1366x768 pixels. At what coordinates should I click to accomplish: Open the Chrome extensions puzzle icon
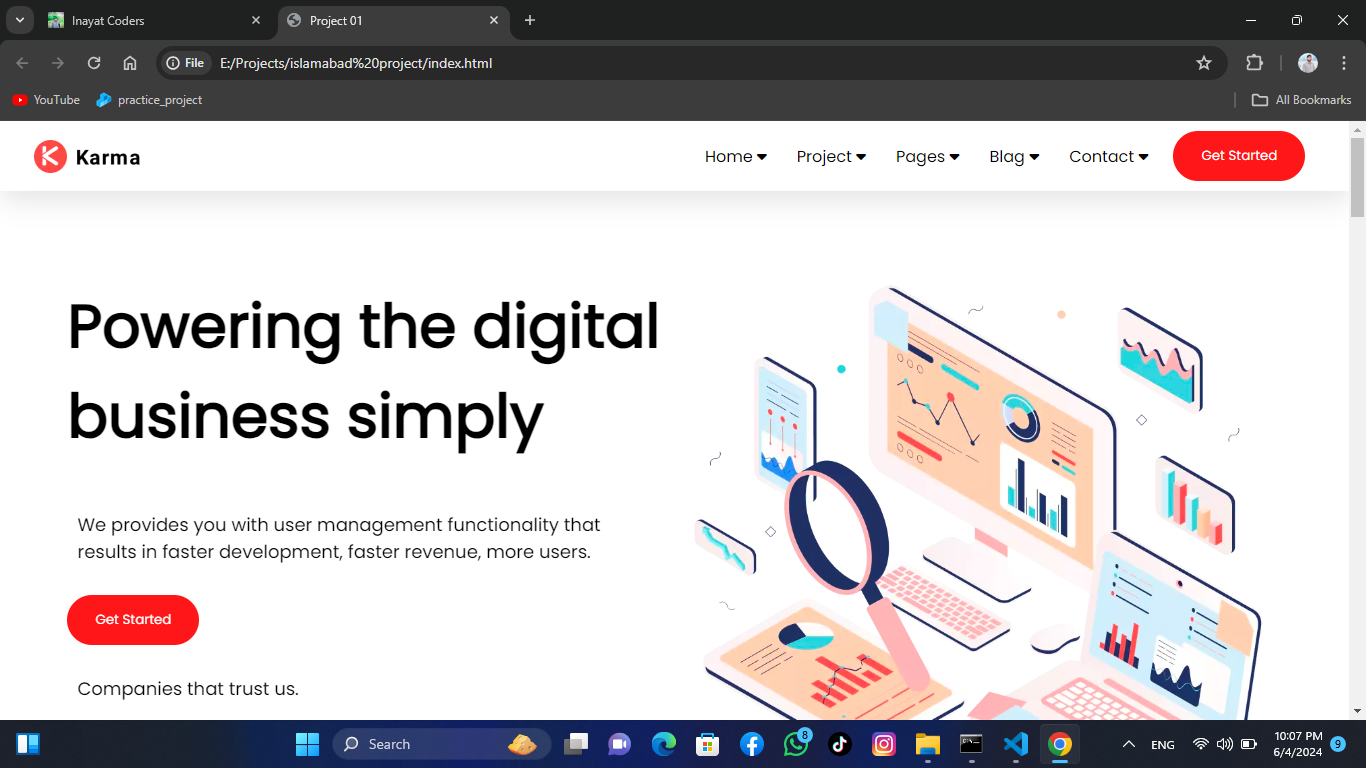click(1254, 63)
